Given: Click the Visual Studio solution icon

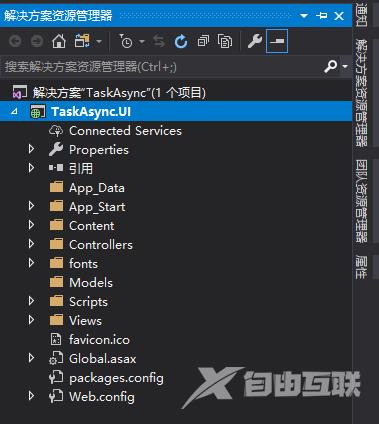Looking at the screenshot, I should (20, 92).
